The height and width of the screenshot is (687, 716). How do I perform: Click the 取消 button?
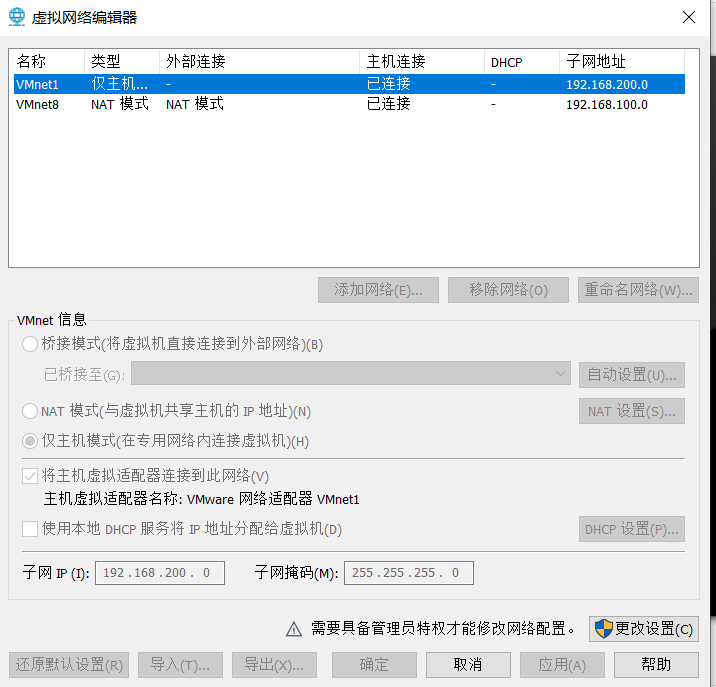[469, 665]
